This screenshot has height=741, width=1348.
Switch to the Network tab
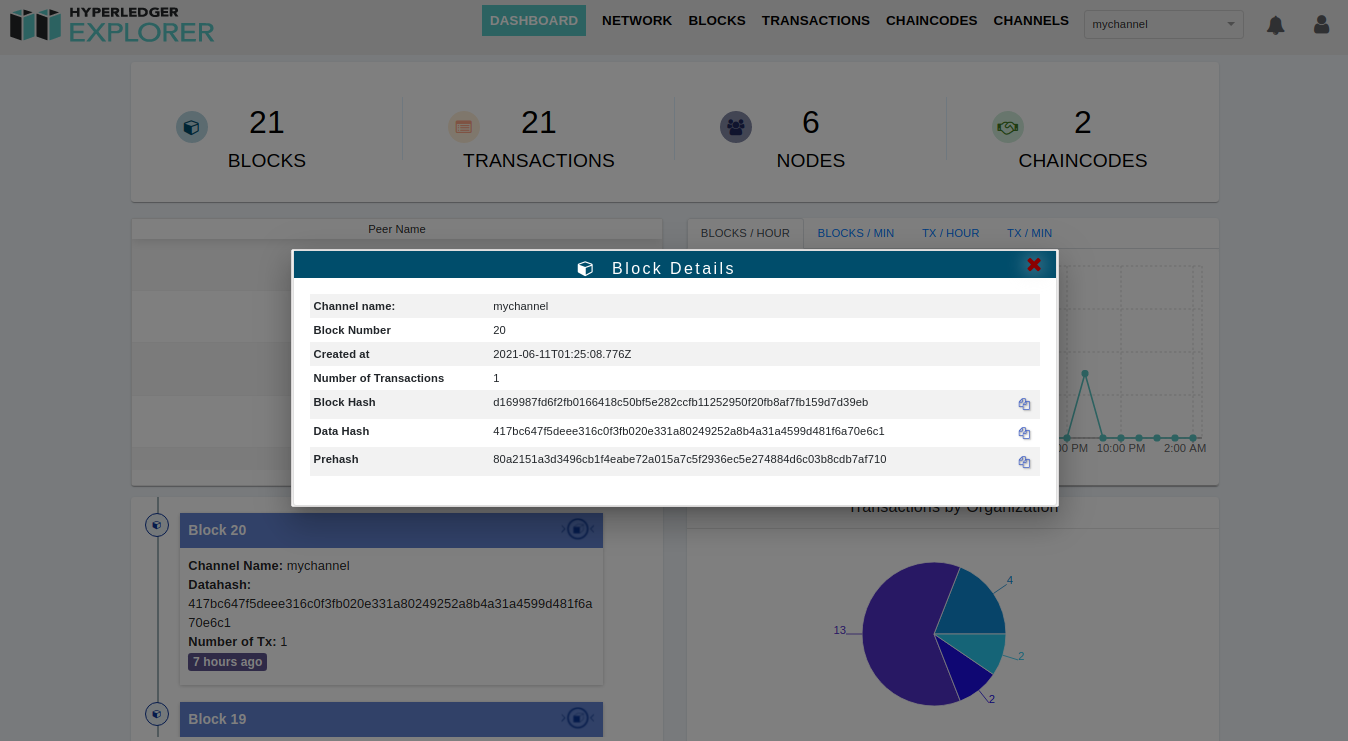coord(637,20)
